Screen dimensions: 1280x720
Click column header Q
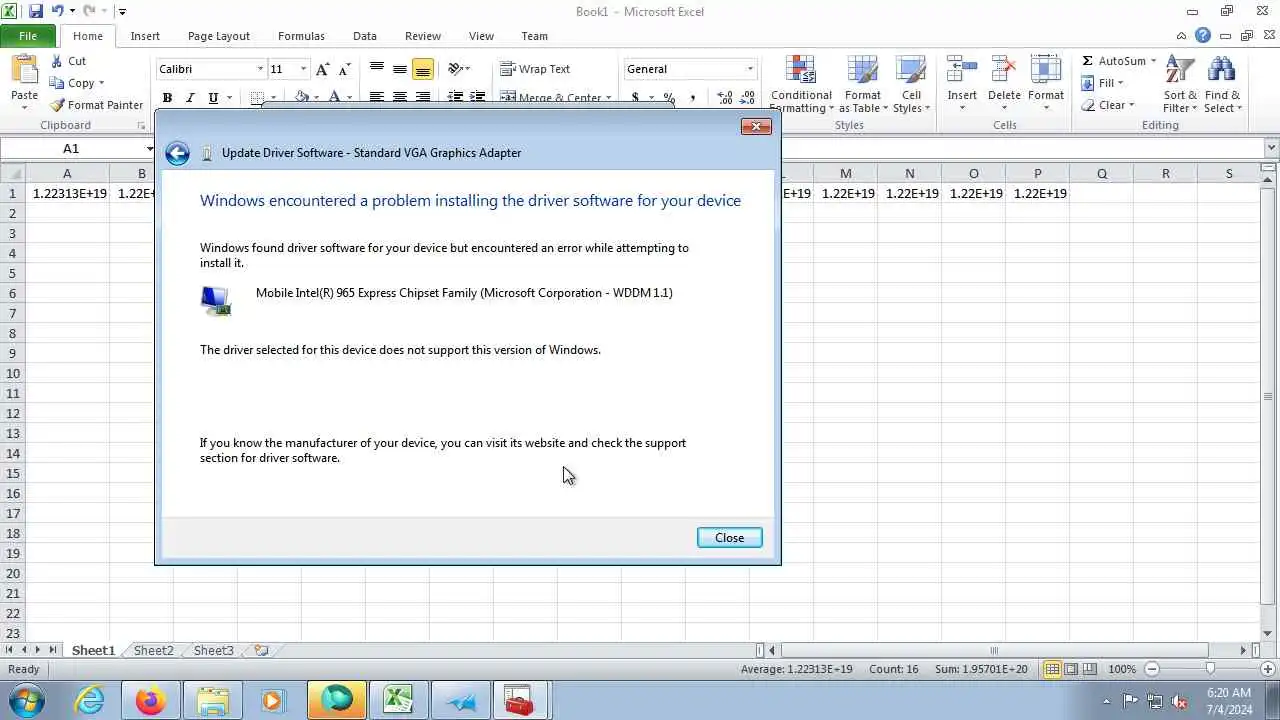pyautogui.click(x=1101, y=173)
